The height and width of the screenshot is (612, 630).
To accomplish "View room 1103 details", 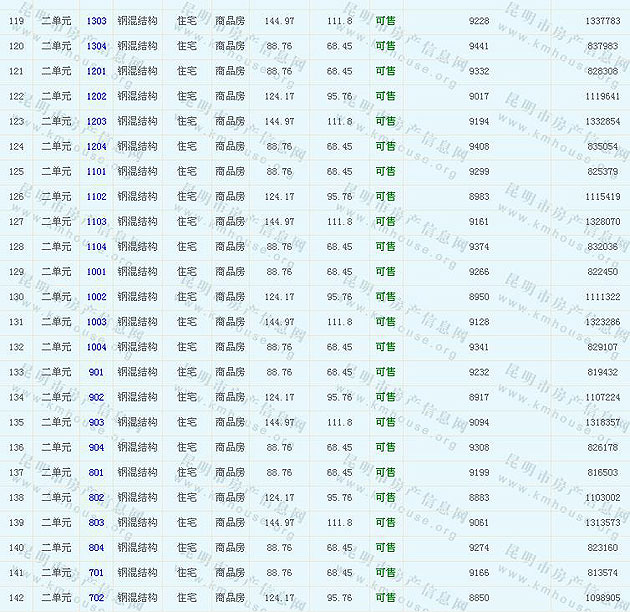I will click(96, 222).
